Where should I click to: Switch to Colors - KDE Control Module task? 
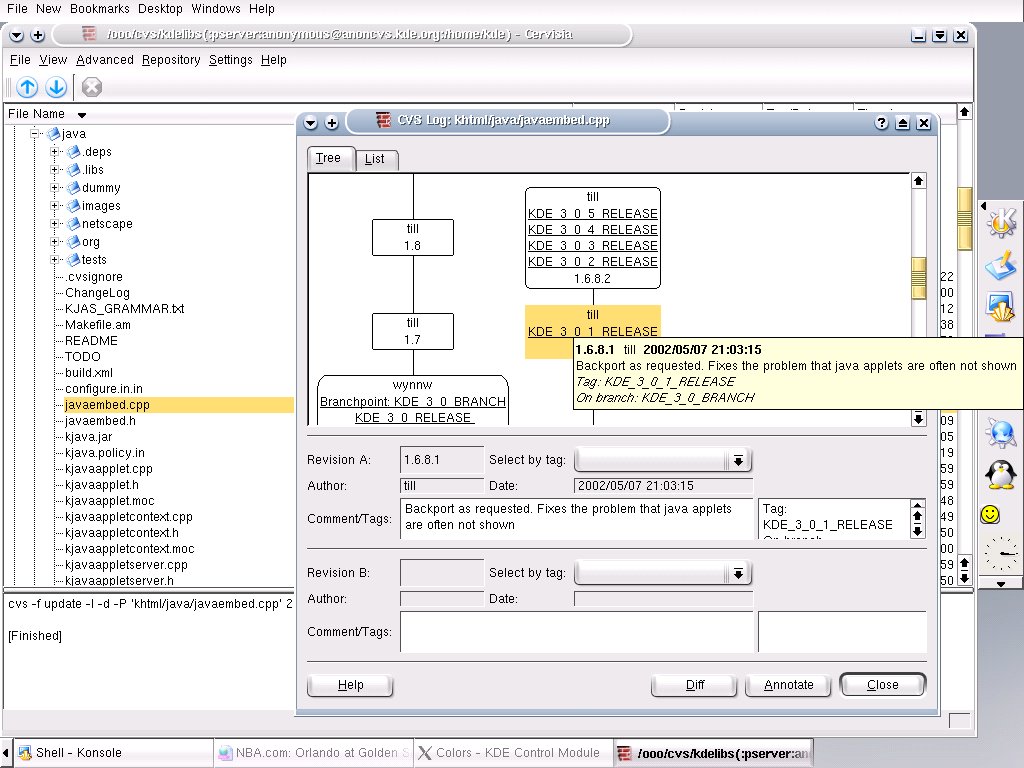tap(514, 752)
